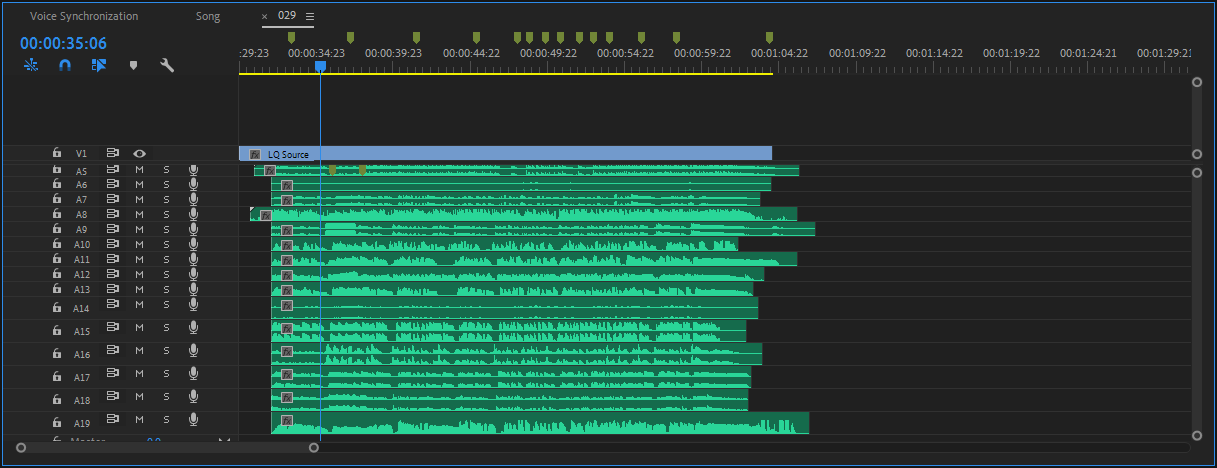Click left handle of horizontal zoom scrollbar

tap(21, 447)
